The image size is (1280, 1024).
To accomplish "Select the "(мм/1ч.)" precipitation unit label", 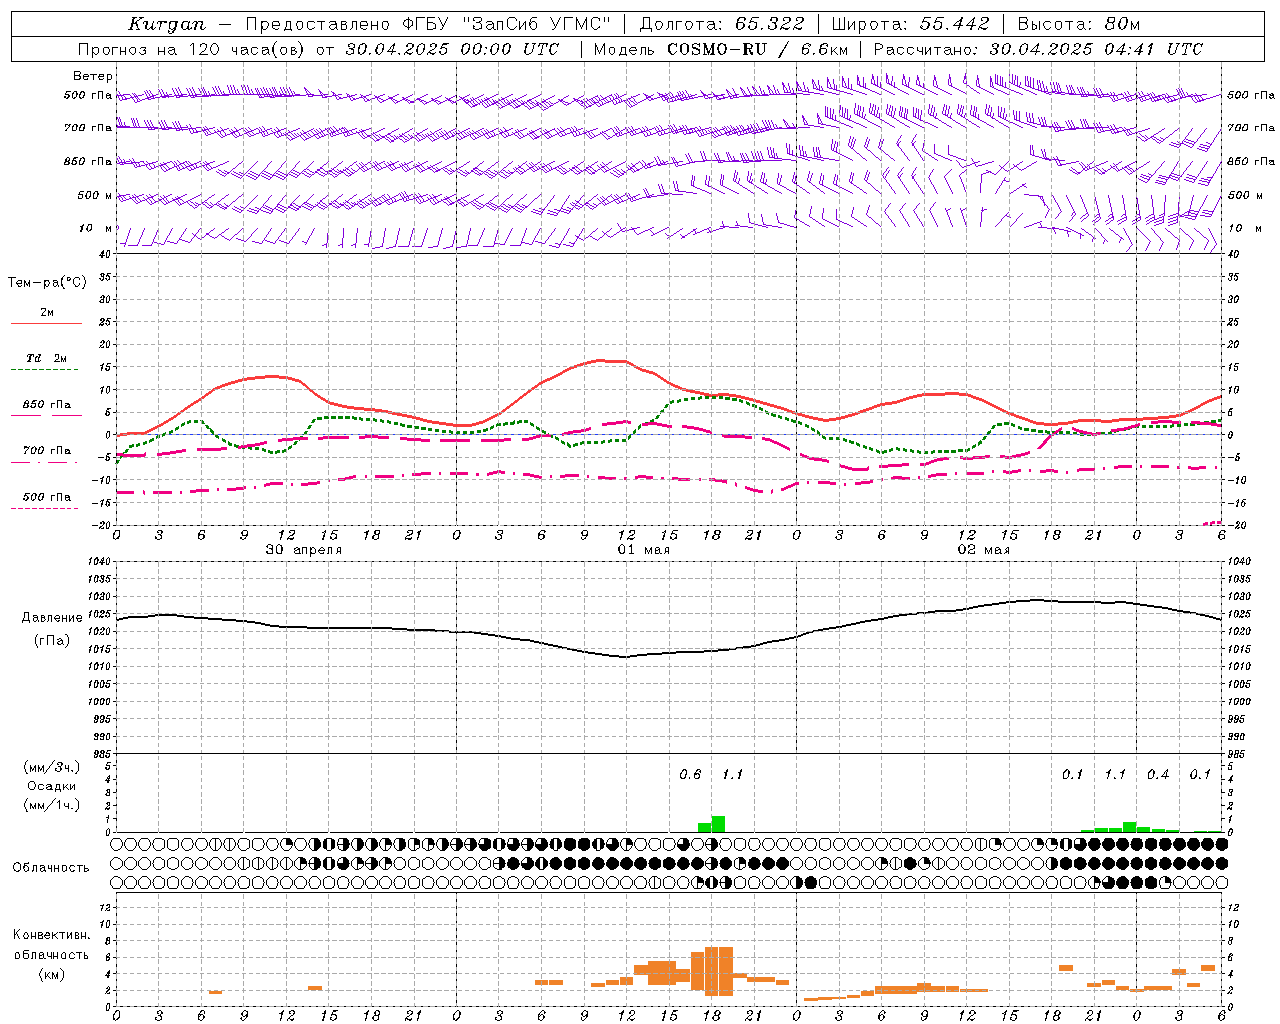I will coord(52,805).
